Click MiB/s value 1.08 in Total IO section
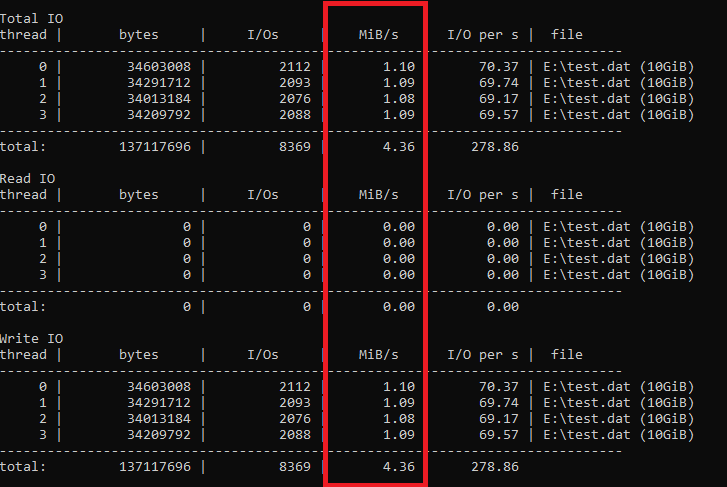Image resolution: width=727 pixels, height=487 pixels. 399,99
